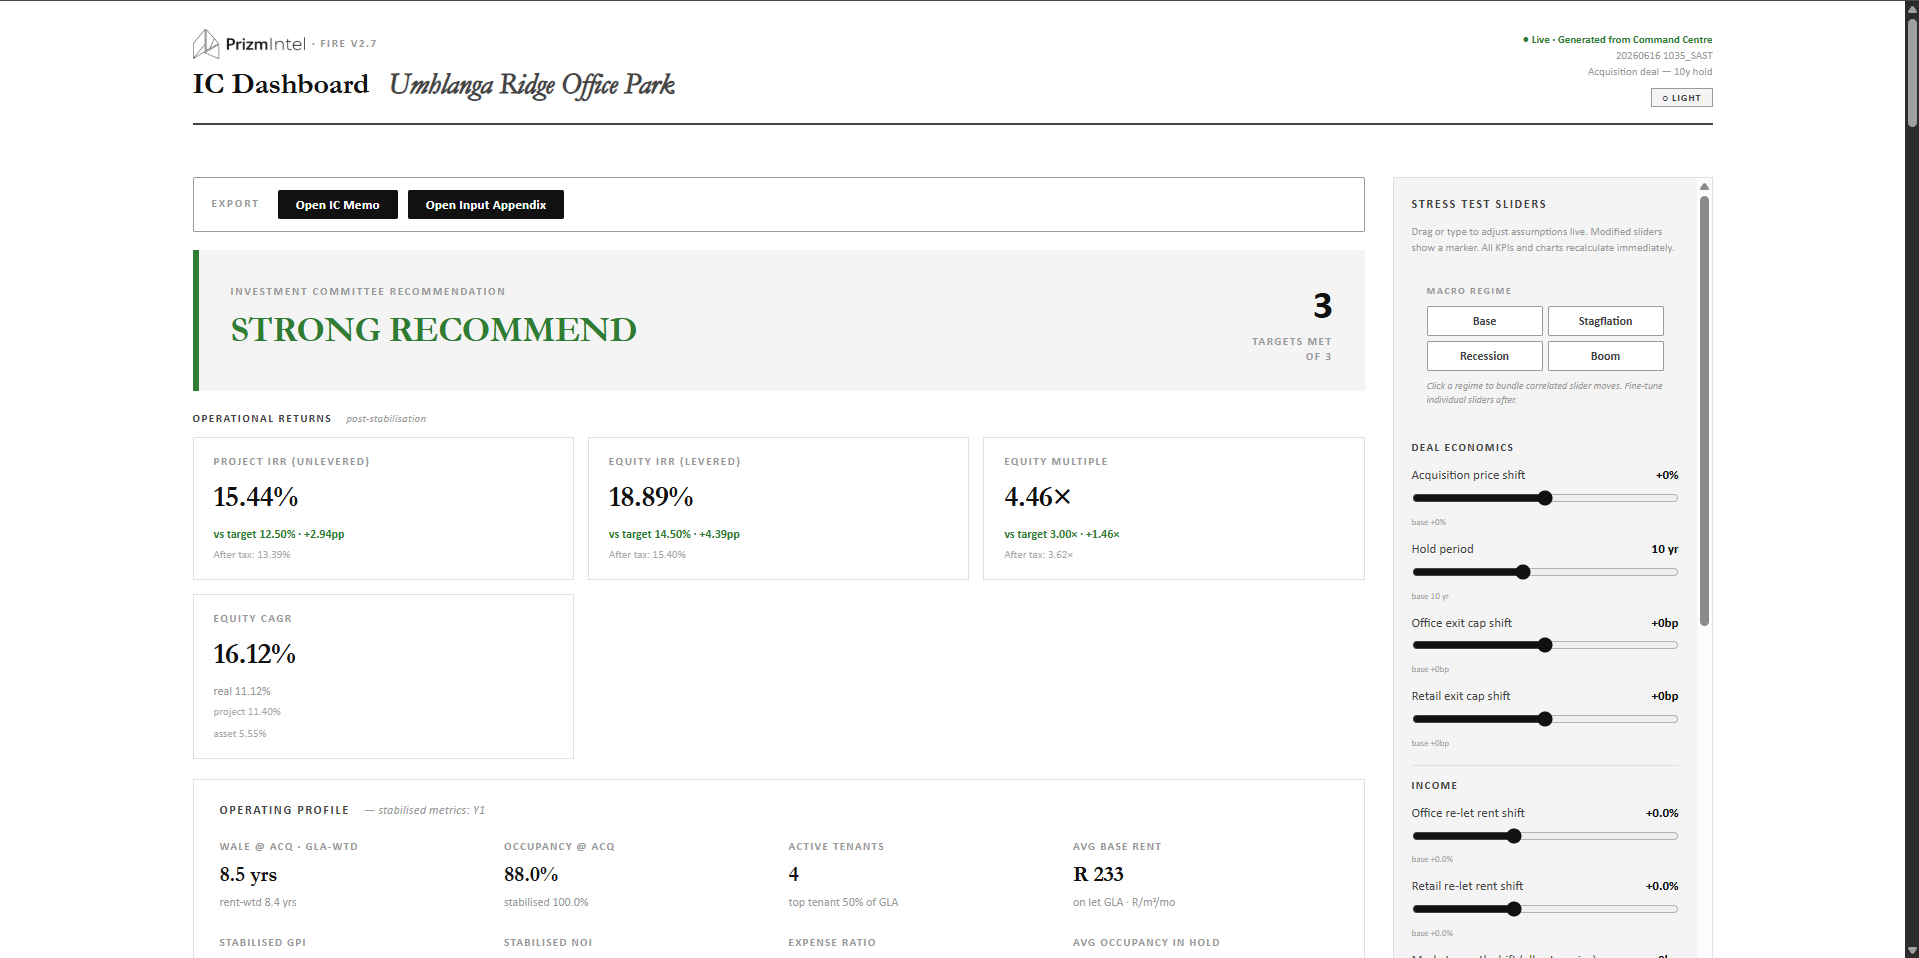Viewport: 1919px width, 958px height.
Task: Click the Equity CAGR 16.12% value
Action: pyautogui.click(x=254, y=654)
